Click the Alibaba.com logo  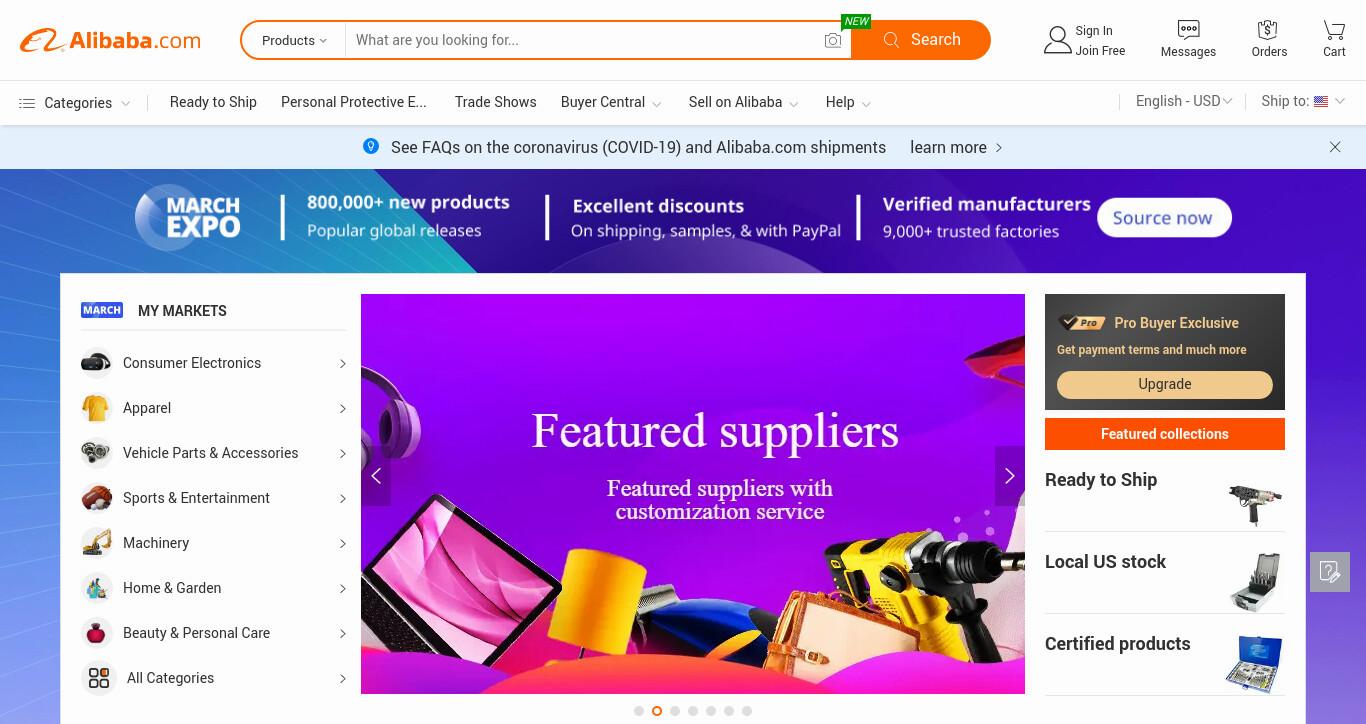pos(110,40)
